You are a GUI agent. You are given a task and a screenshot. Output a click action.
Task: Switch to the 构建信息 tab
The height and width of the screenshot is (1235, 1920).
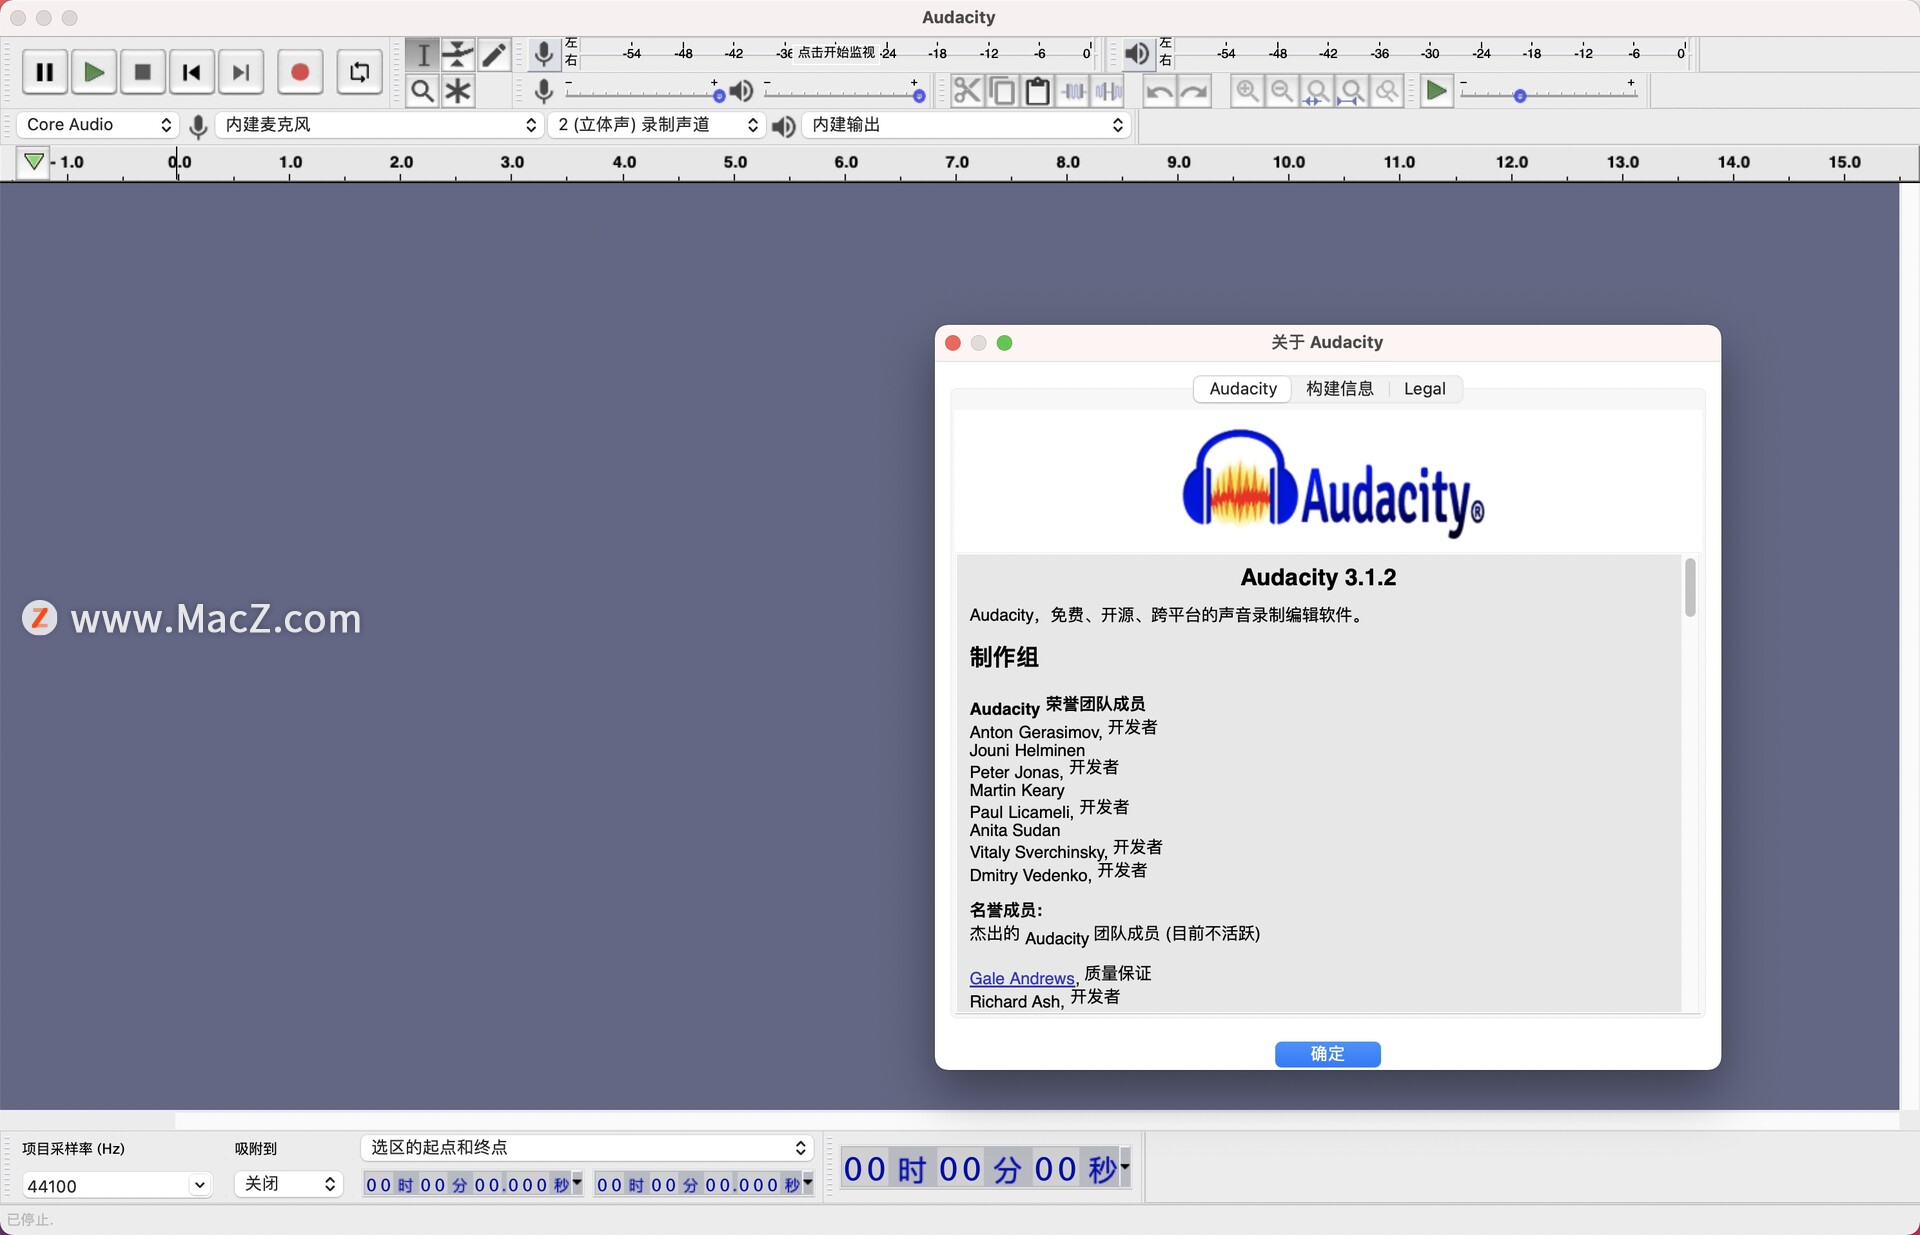[1336, 387]
